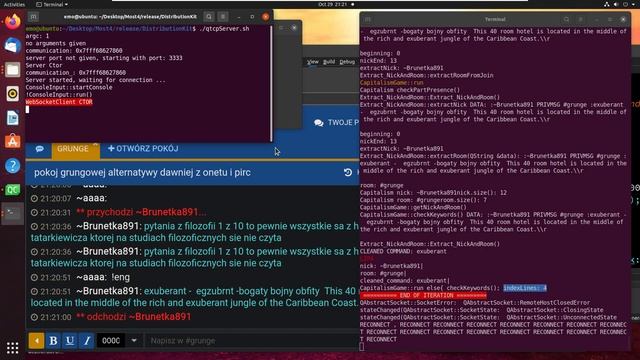
Task: Click the ~Brunetka891 exuberant message at 21:20:51
Action: 195,297
